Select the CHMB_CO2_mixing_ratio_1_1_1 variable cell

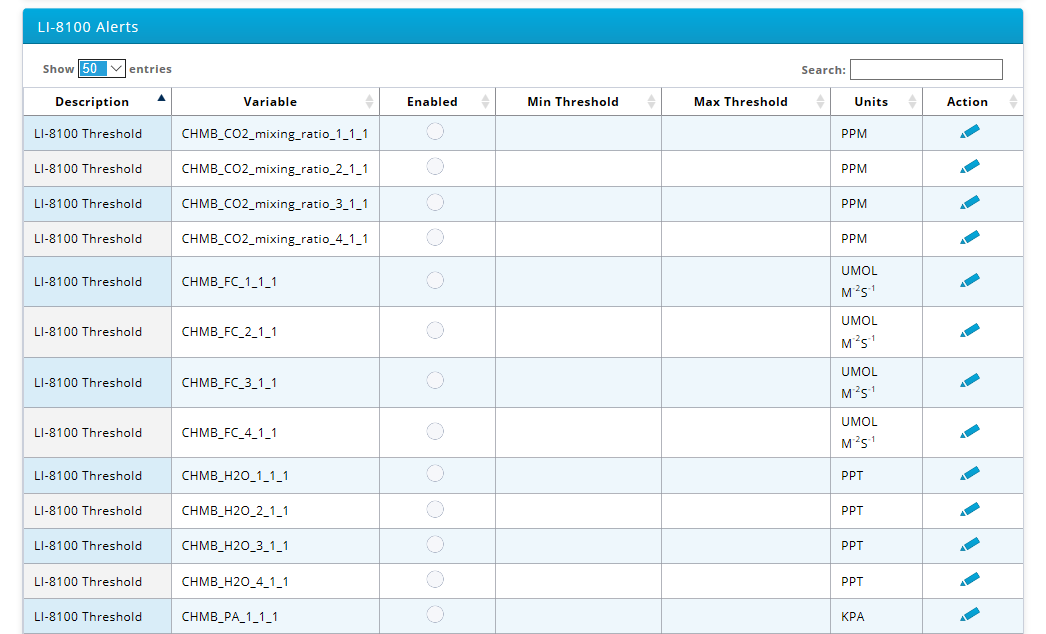coord(276,133)
